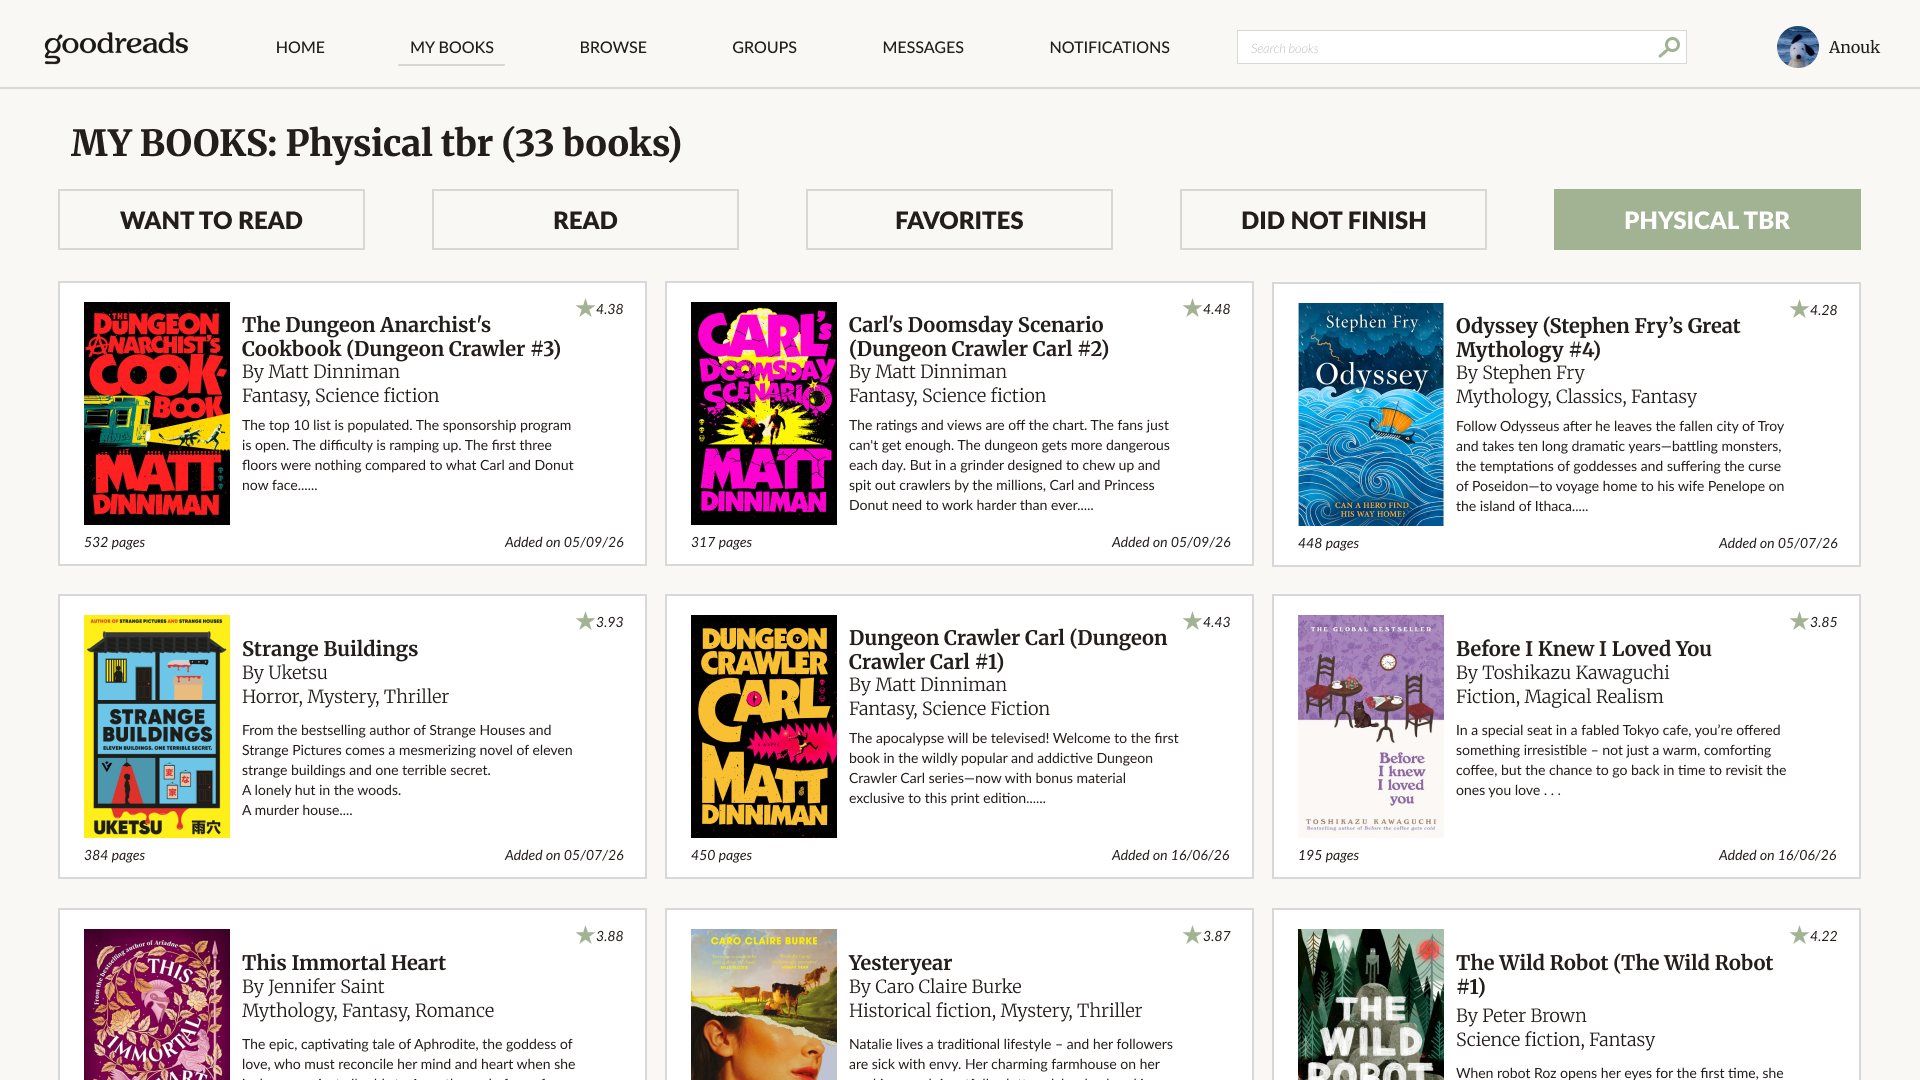Click rating star for The Wild Robot

(x=1799, y=935)
